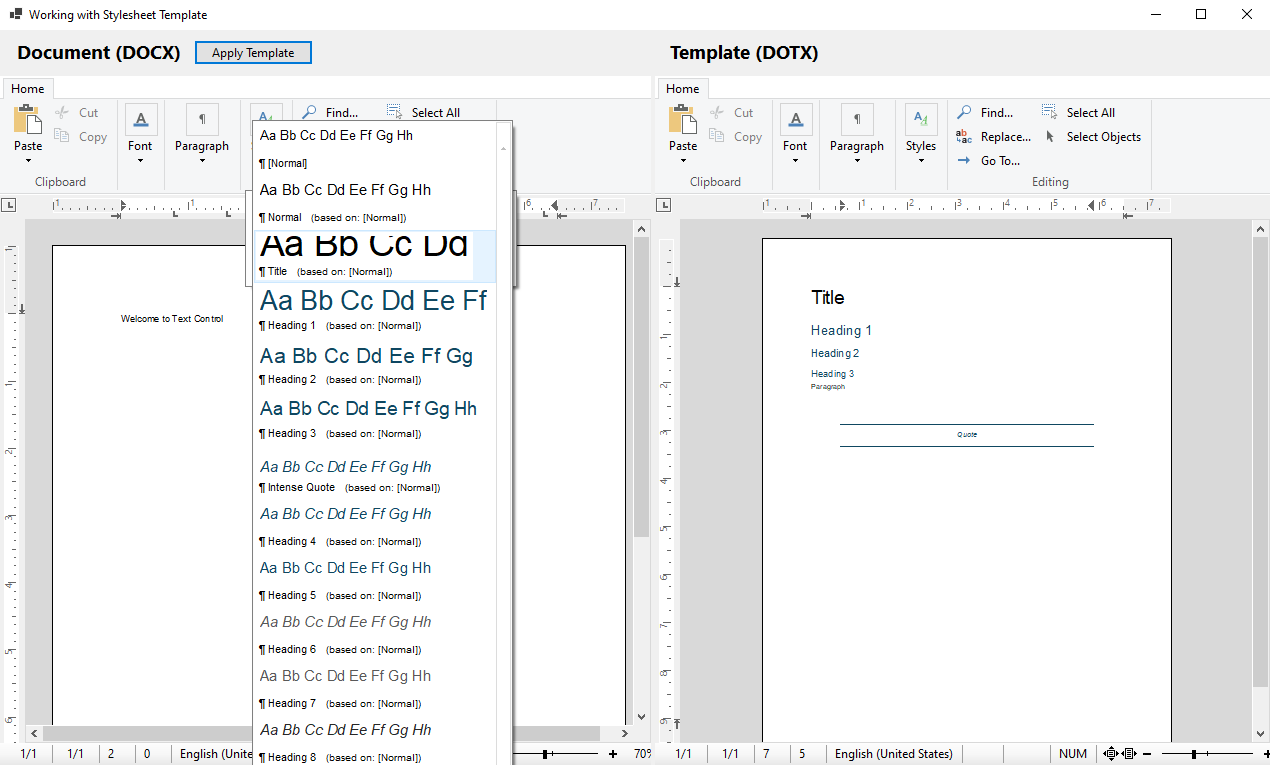This screenshot has height=765, width=1270.
Task: Toggle NUM indicator in Template status bar
Action: [x=1073, y=754]
